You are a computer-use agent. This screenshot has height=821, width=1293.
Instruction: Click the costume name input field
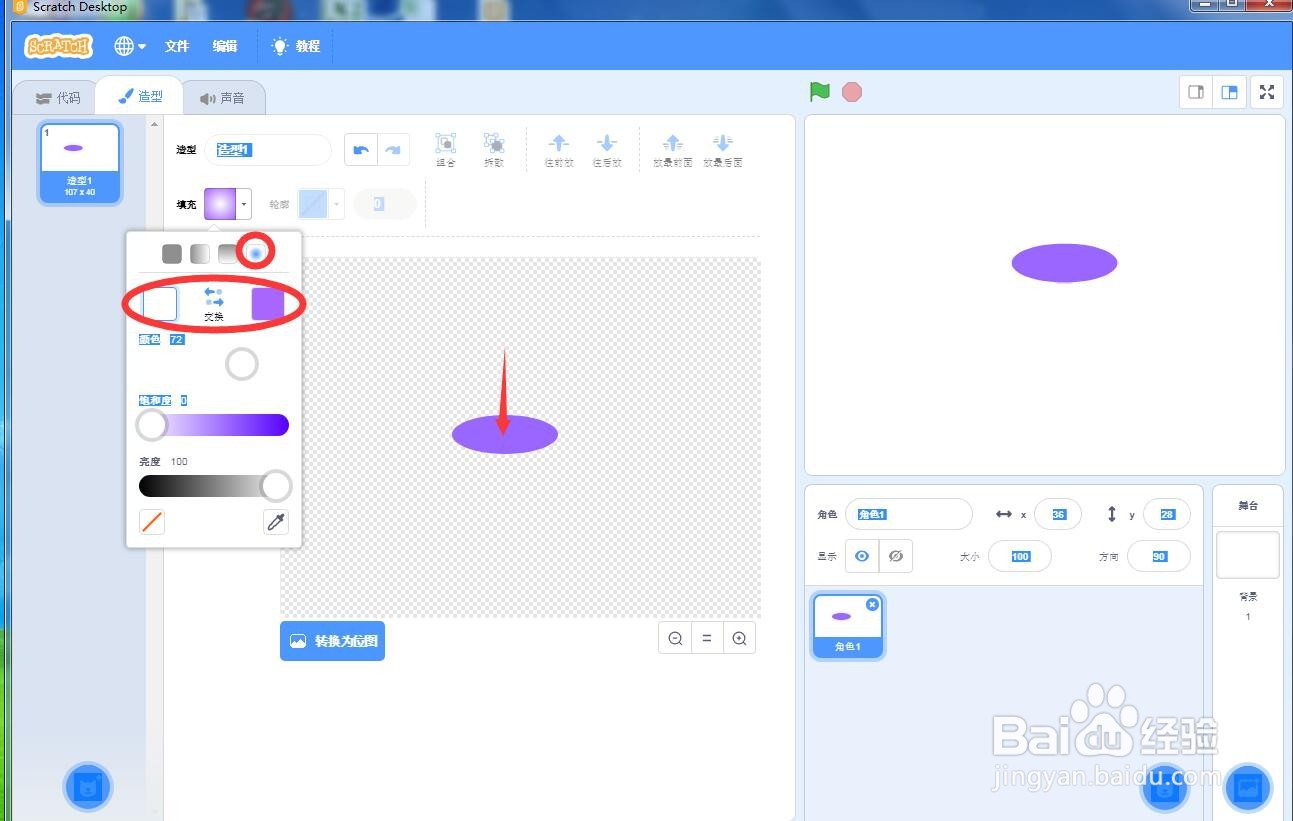[268, 150]
